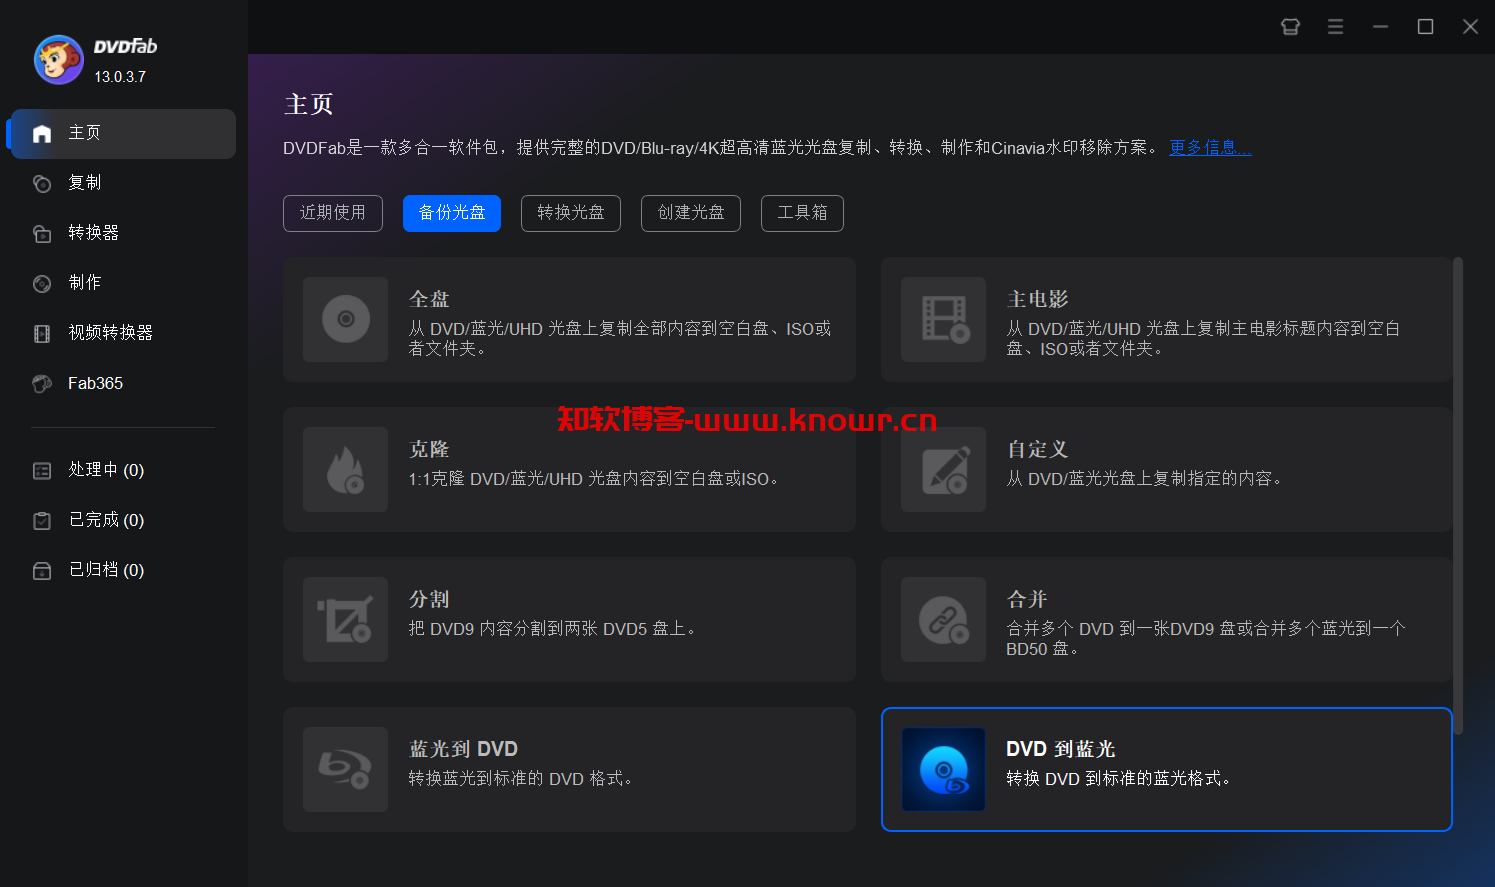Select the 主电影 copy mode card
The height and width of the screenshot is (887, 1495).
tap(1166, 319)
